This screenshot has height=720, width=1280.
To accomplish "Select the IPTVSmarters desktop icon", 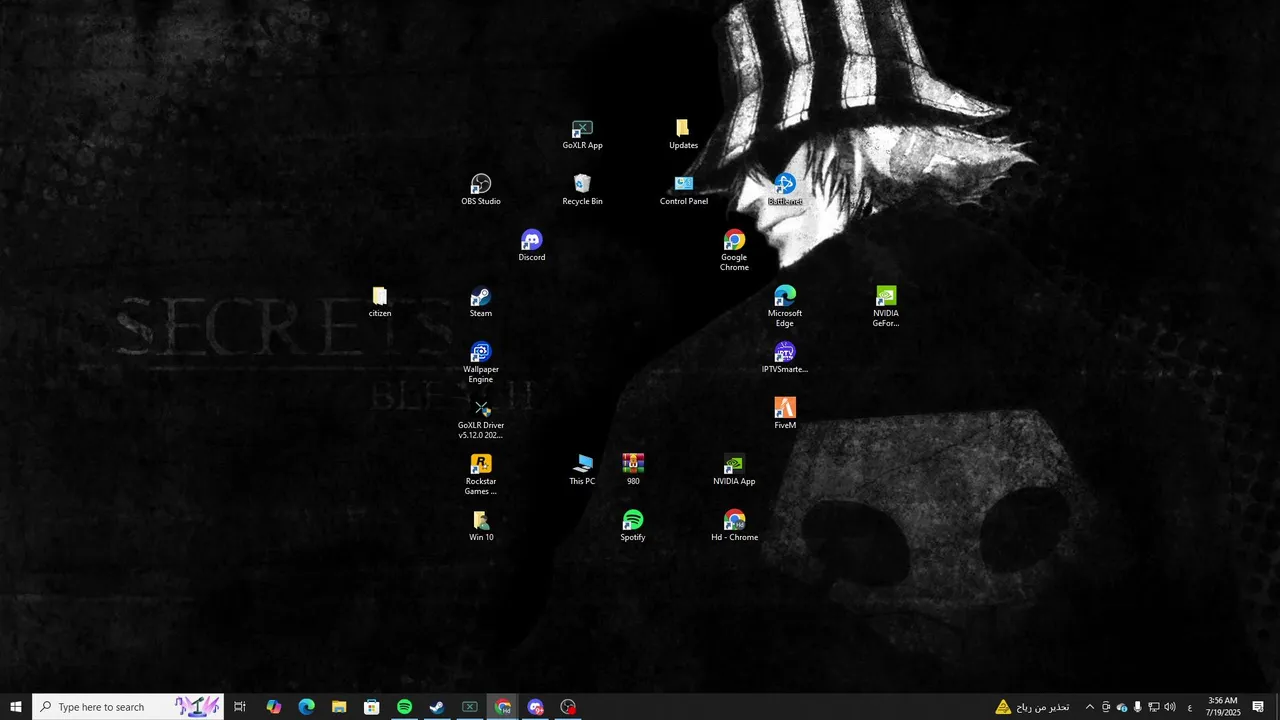I will [785, 359].
